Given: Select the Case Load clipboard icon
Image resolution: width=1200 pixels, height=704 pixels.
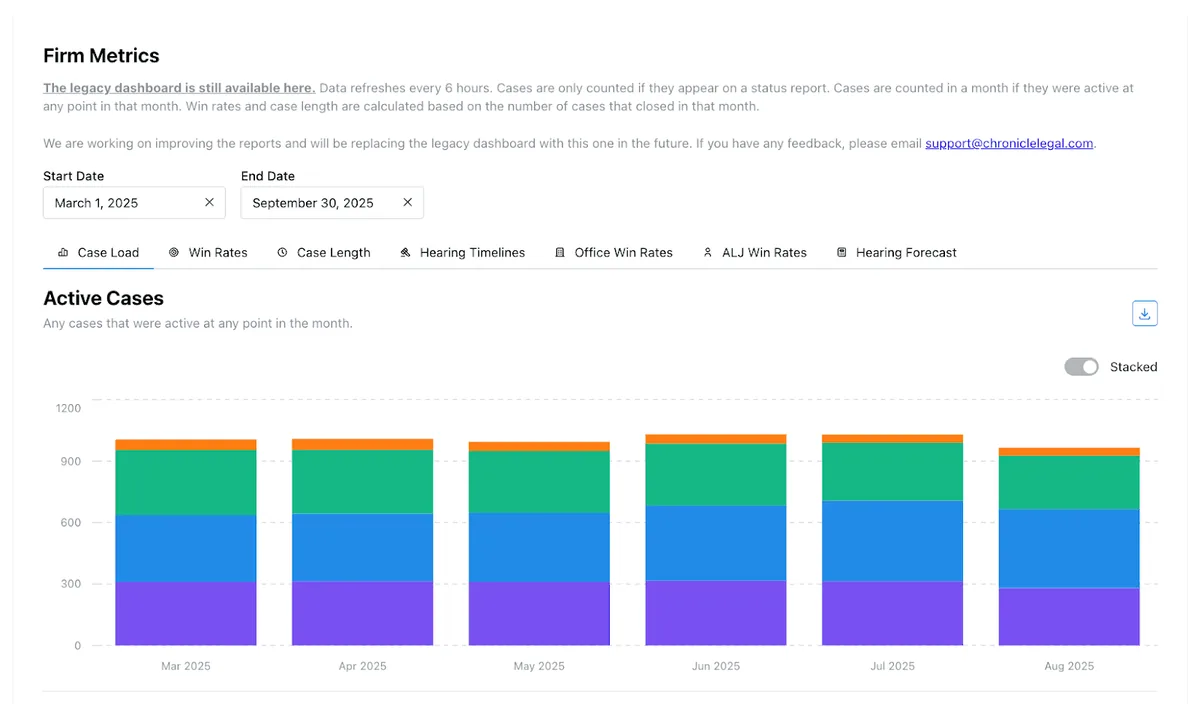Looking at the screenshot, I should click(x=62, y=252).
